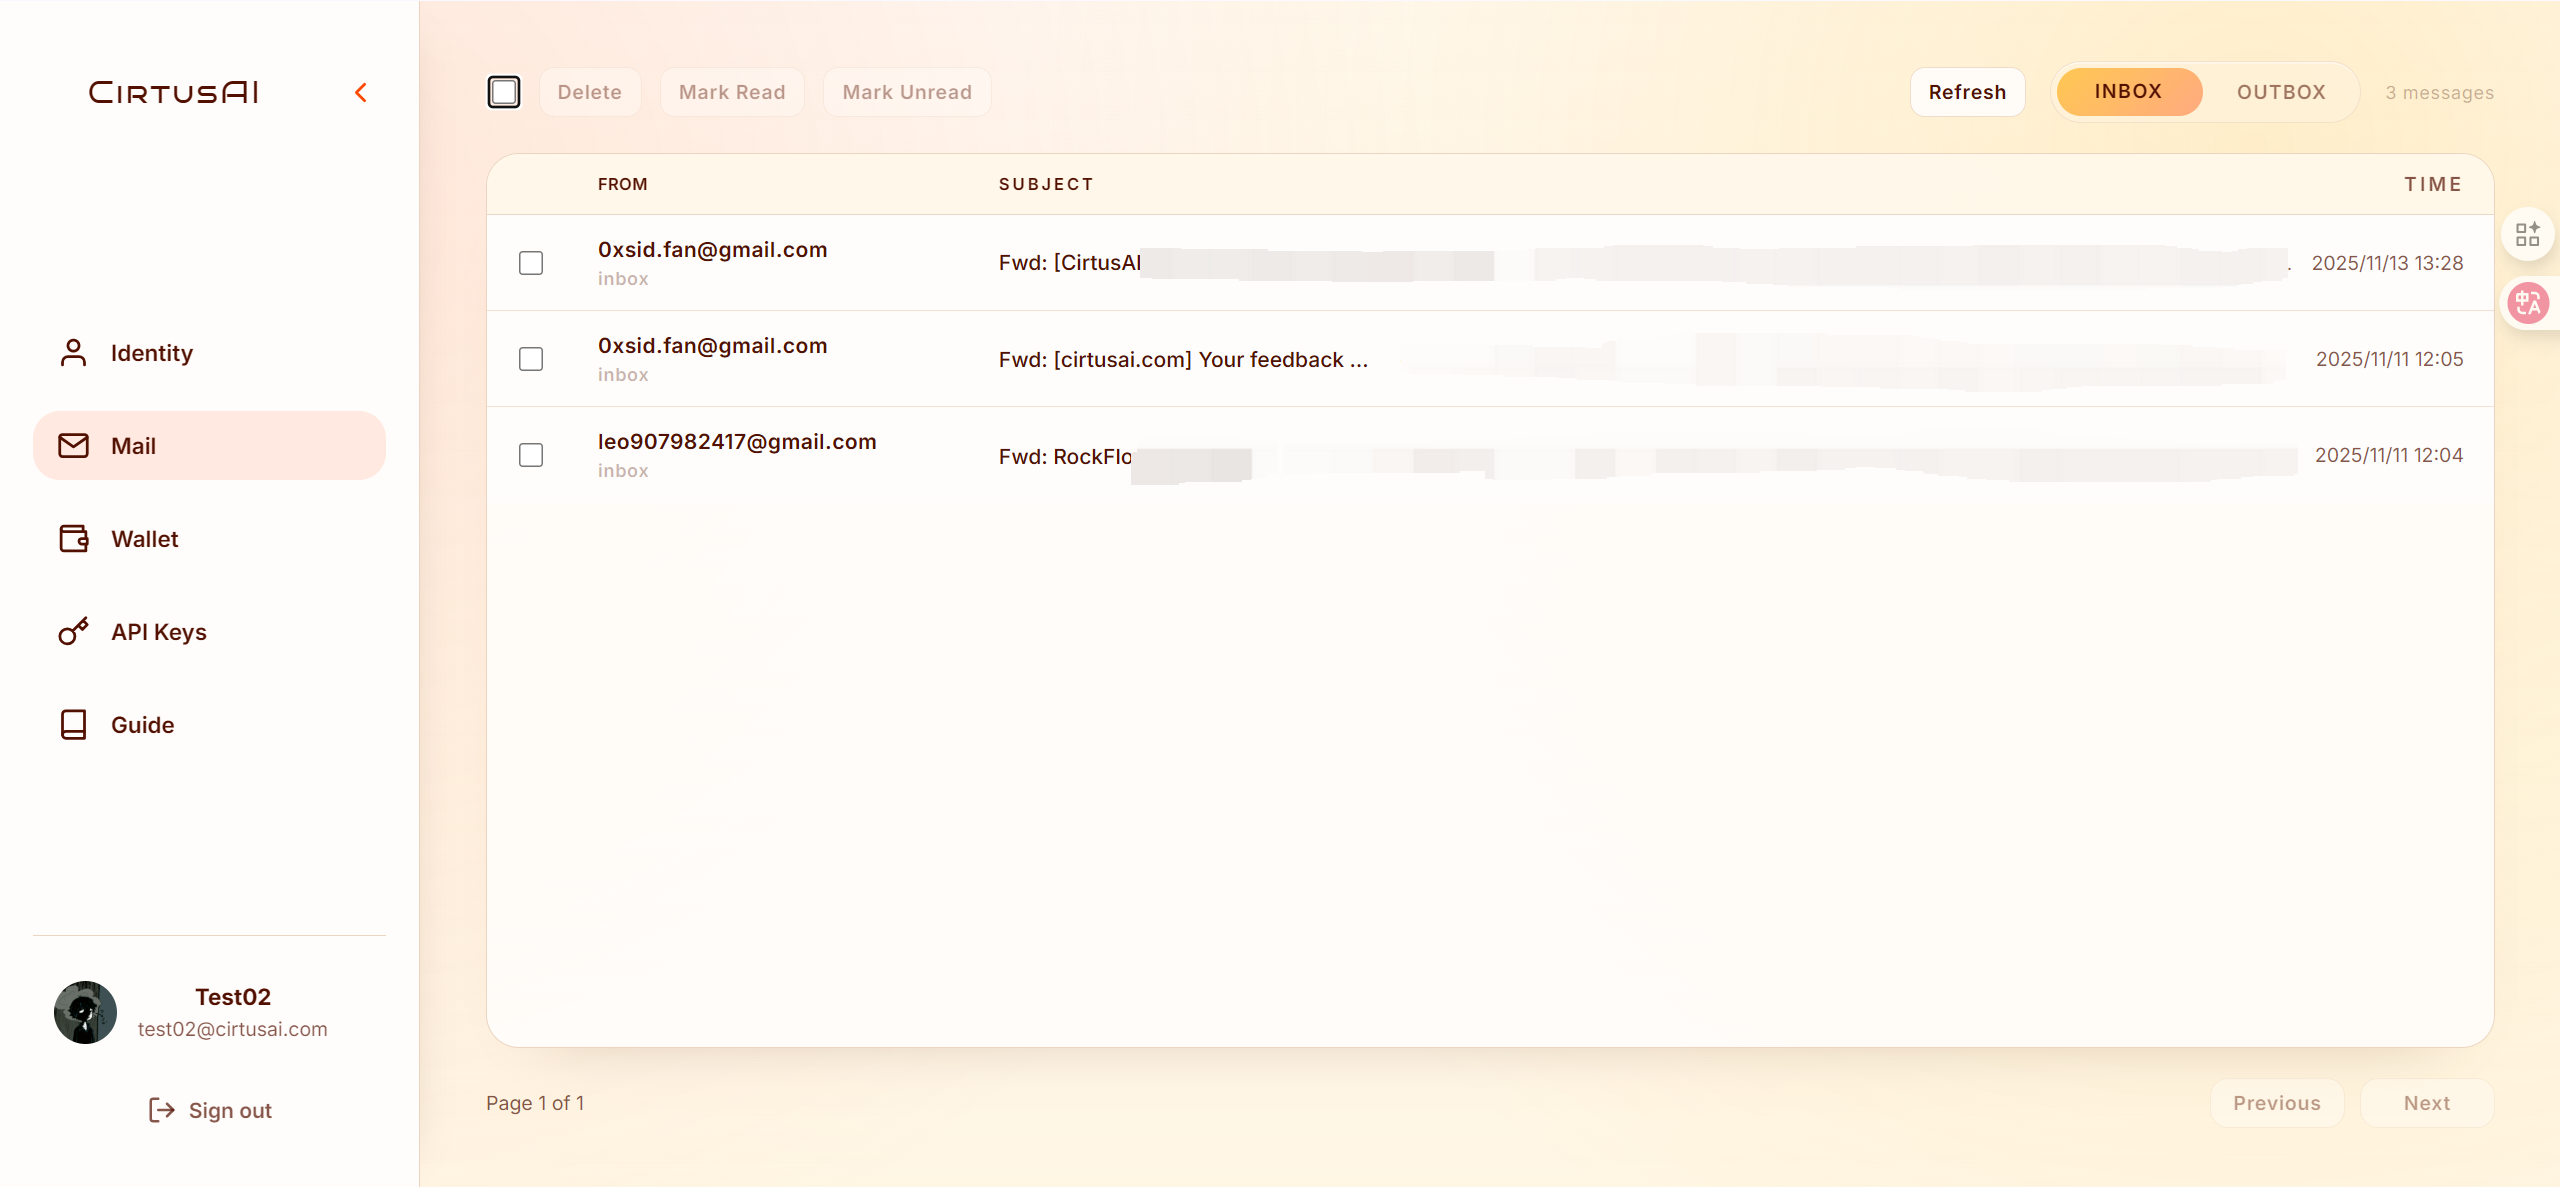Click the Sign out arrow icon

click(161, 1110)
